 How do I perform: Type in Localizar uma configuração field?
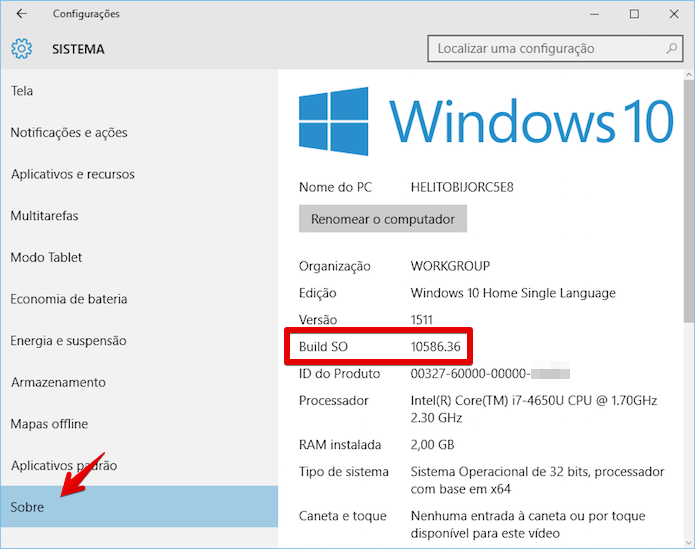click(545, 48)
